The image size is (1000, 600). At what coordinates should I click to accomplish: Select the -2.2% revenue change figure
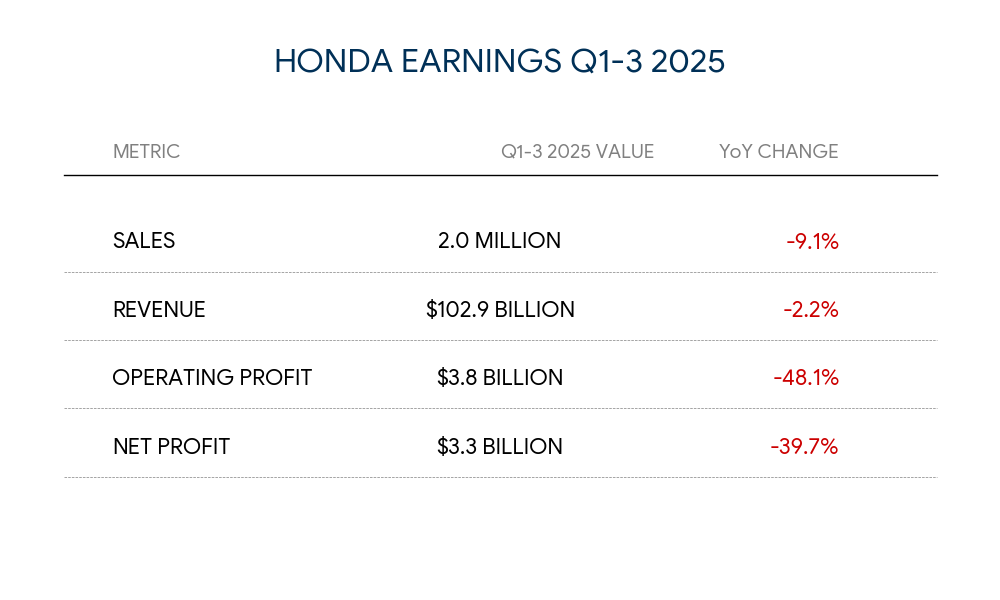pos(811,310)
